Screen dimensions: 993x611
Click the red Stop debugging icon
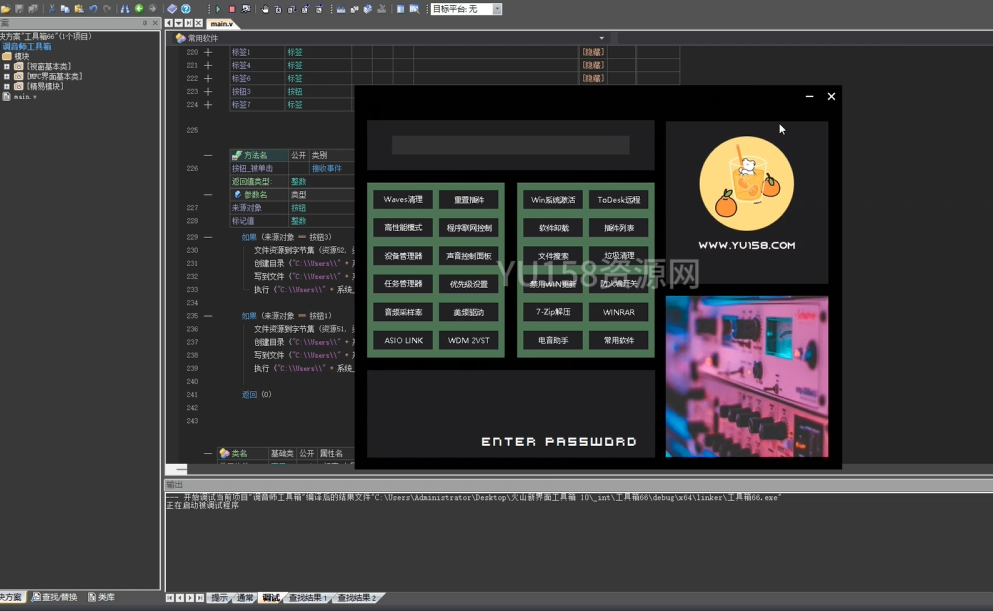pos(232,9)
